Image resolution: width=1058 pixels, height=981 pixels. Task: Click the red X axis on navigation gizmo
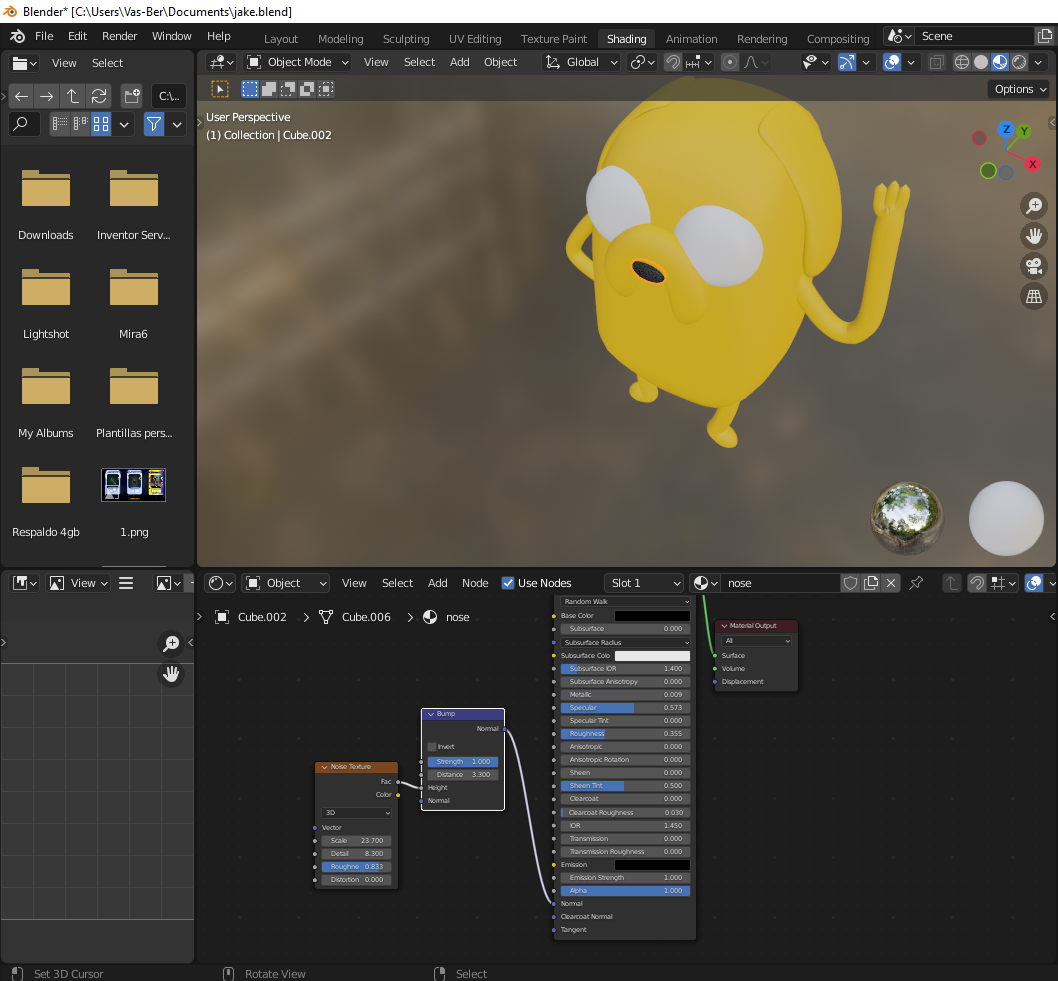(x=1032, y=164)
